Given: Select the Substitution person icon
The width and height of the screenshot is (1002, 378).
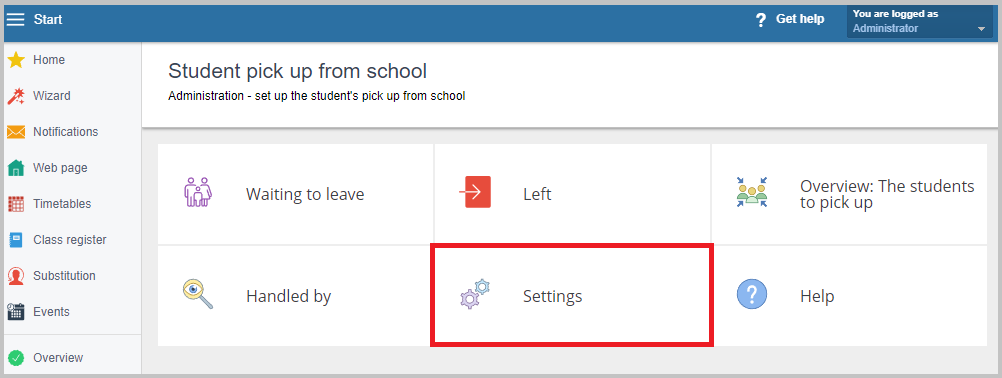Looking at the screenshot, I should (16, 276).
